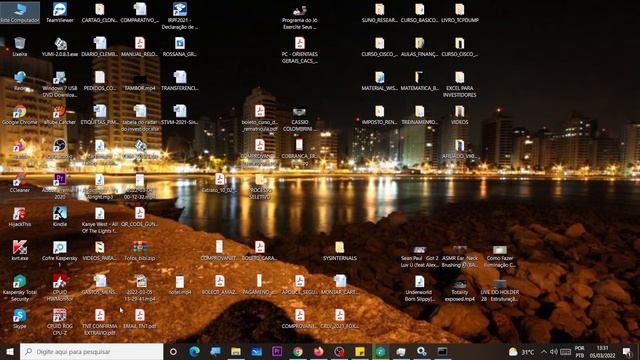The height and width of the screenshot is (360, 640).
Task: Switch to Chrome on the taskbar
Action: [298, 351]
